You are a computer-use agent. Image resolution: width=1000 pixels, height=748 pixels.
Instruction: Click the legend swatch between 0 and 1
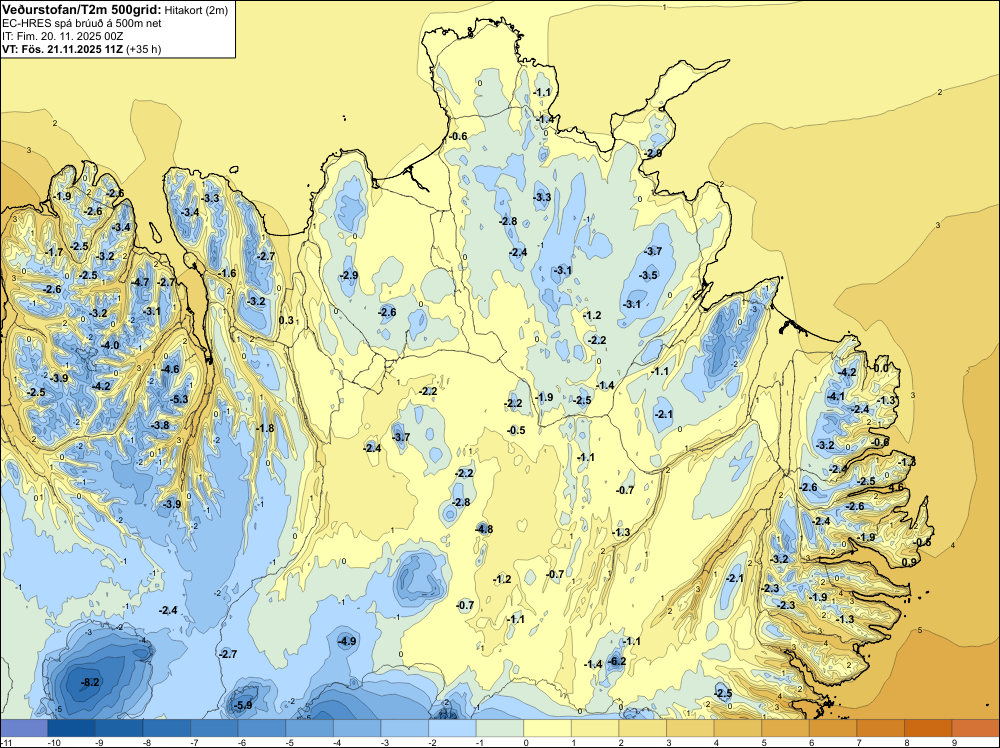[547, 728]
